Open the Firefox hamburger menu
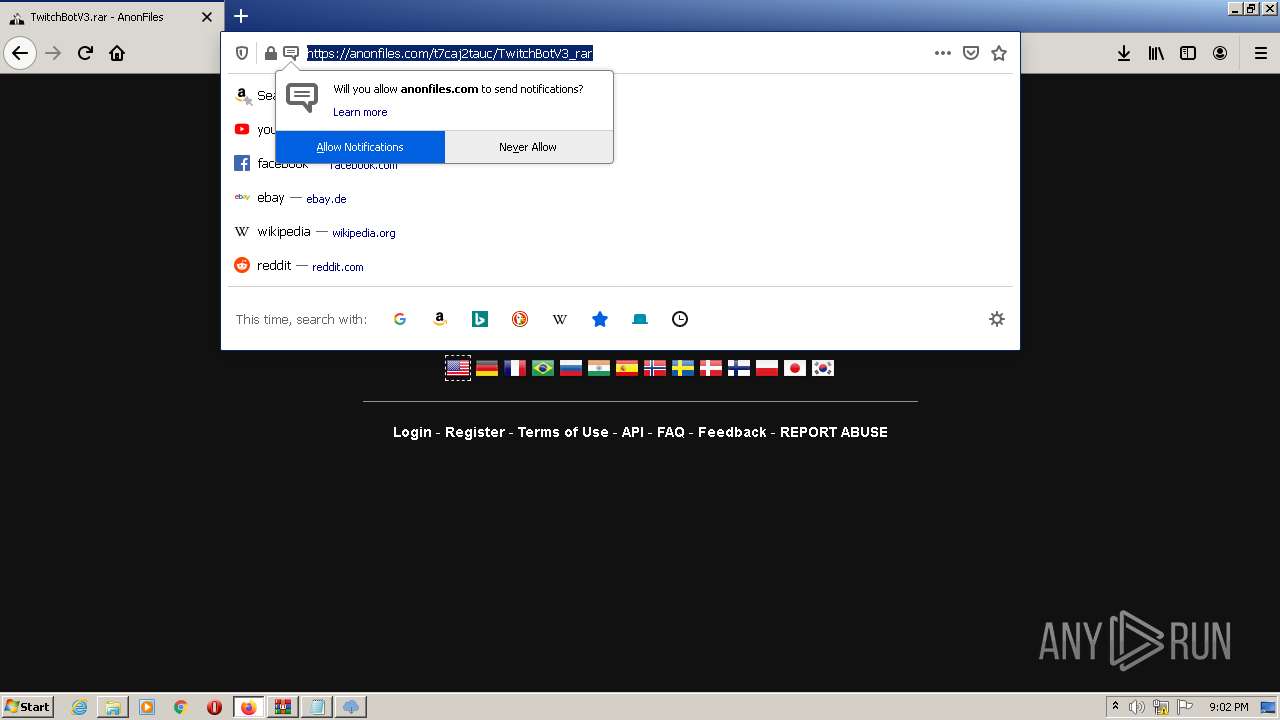Viewport: 1280px width, 720px height. click(1261, 53)
